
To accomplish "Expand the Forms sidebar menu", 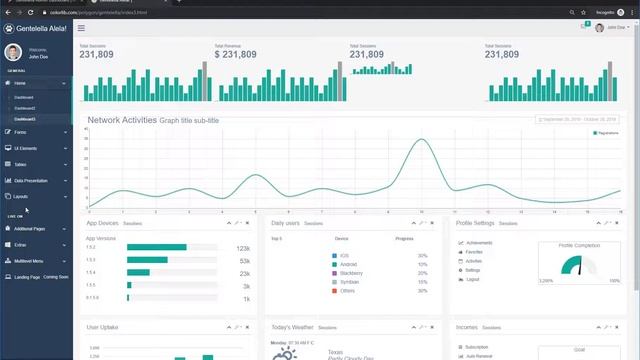I will [36, 132].
